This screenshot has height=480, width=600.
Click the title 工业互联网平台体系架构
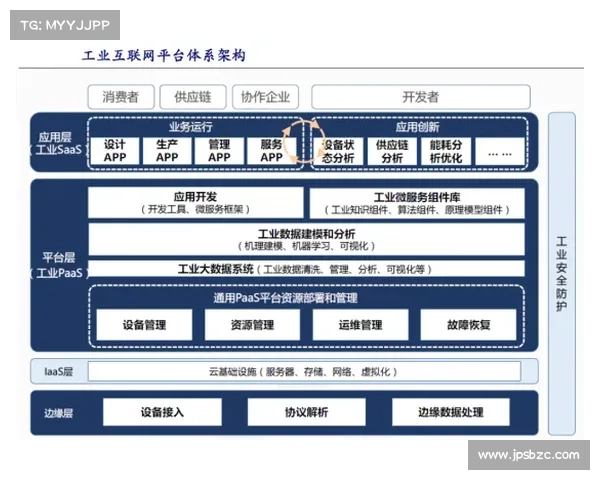click(164, 56)
